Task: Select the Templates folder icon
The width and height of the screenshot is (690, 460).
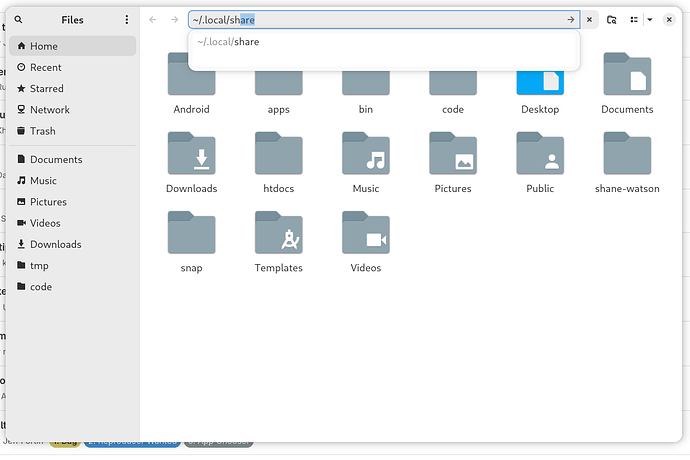Action: tap(279, 232)
